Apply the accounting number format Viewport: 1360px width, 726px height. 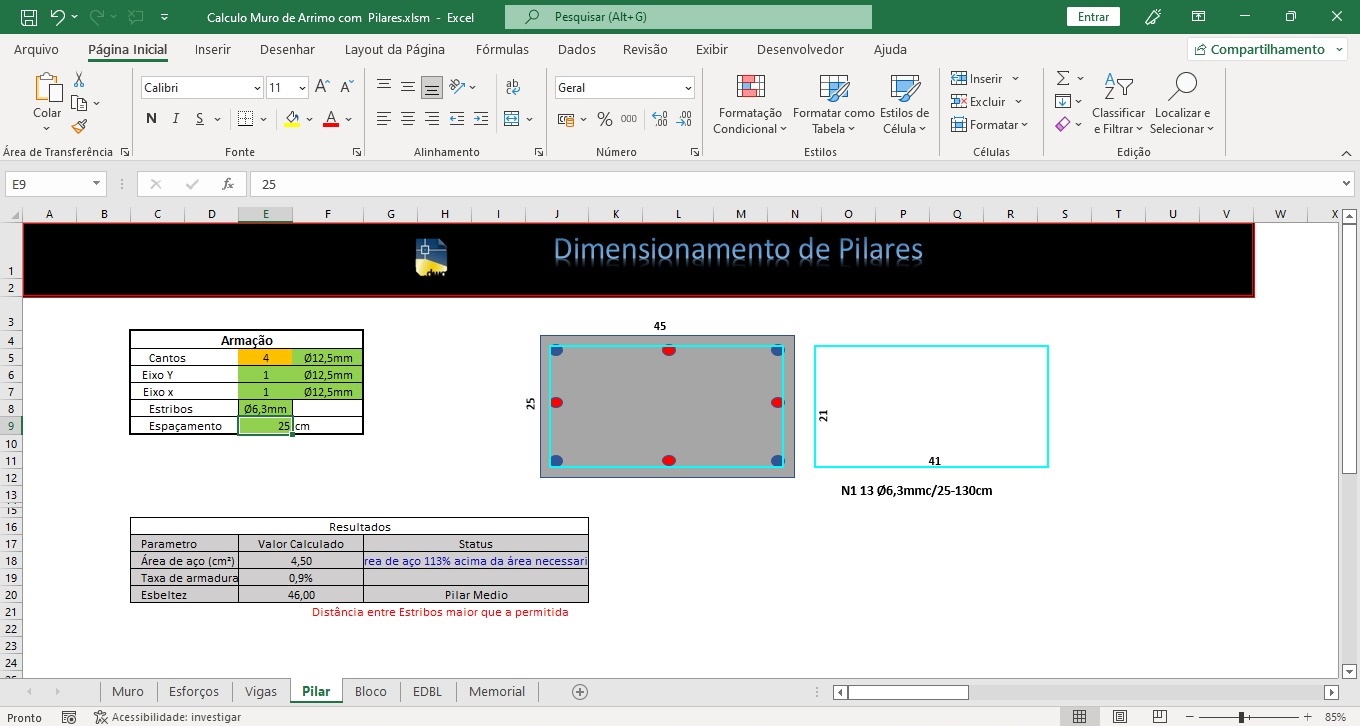pyautogui.click(x=566, y=119)
